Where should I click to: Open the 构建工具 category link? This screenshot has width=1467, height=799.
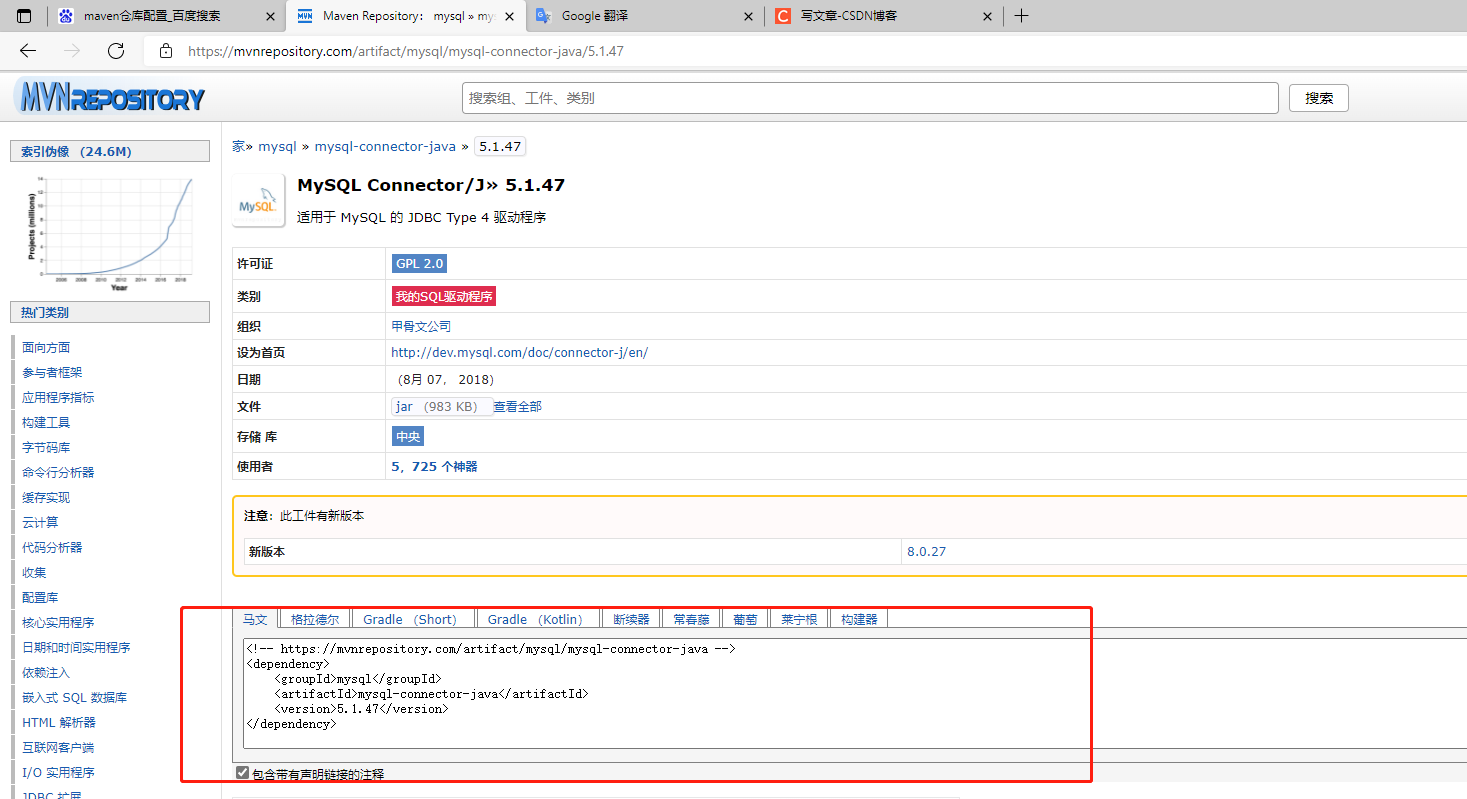tap(46, 423)
